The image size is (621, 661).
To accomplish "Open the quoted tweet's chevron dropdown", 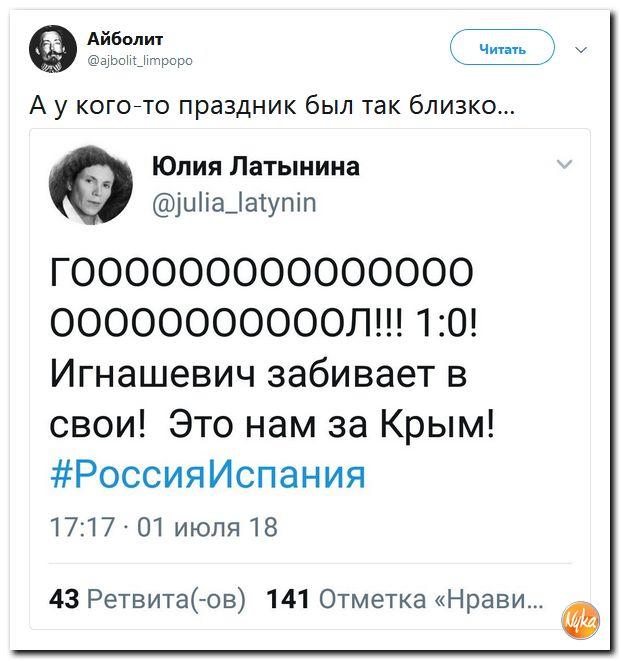I will pyautogui.click(x=563, y=164).
